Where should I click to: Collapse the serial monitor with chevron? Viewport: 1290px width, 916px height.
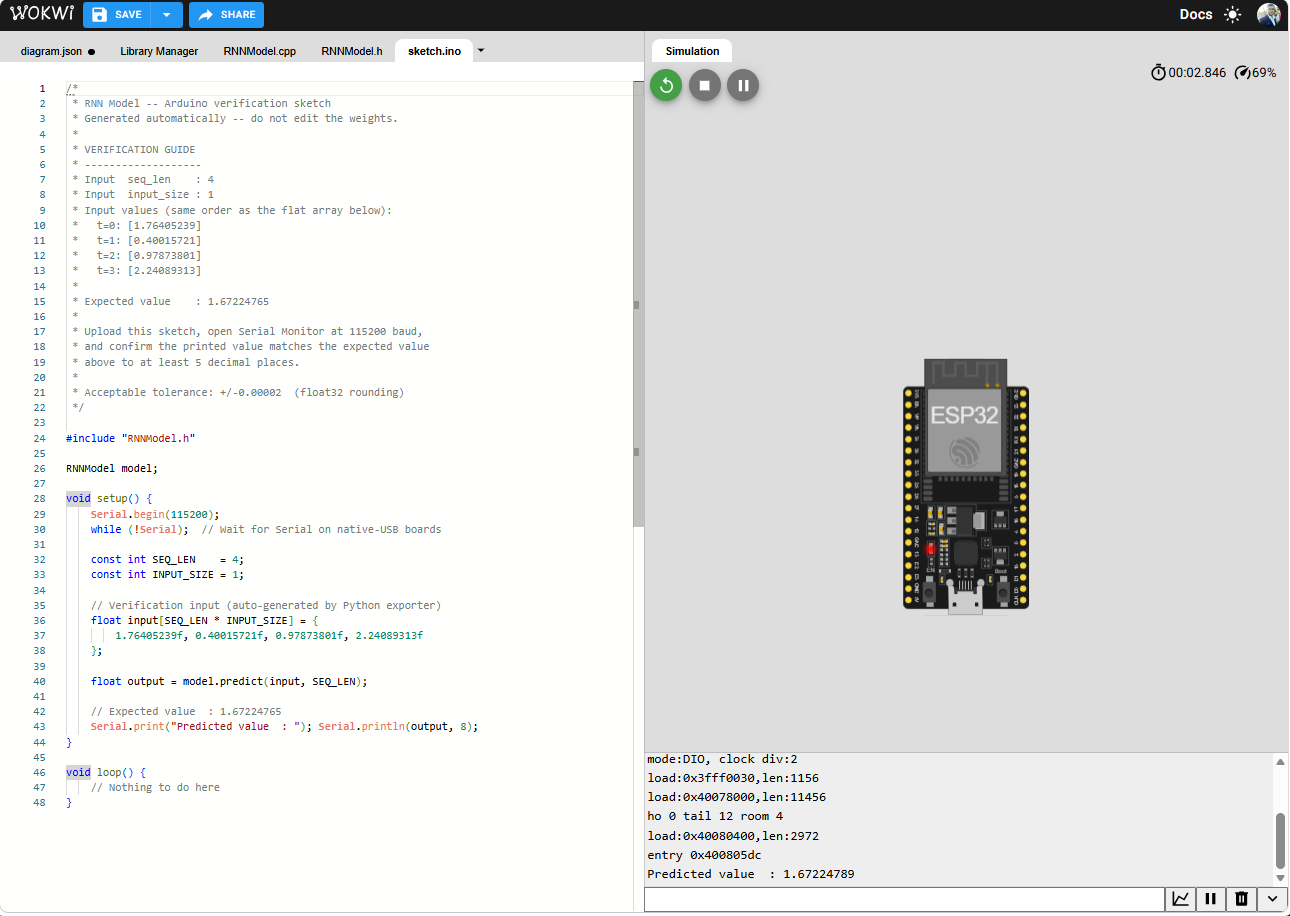pos(1272,899)
